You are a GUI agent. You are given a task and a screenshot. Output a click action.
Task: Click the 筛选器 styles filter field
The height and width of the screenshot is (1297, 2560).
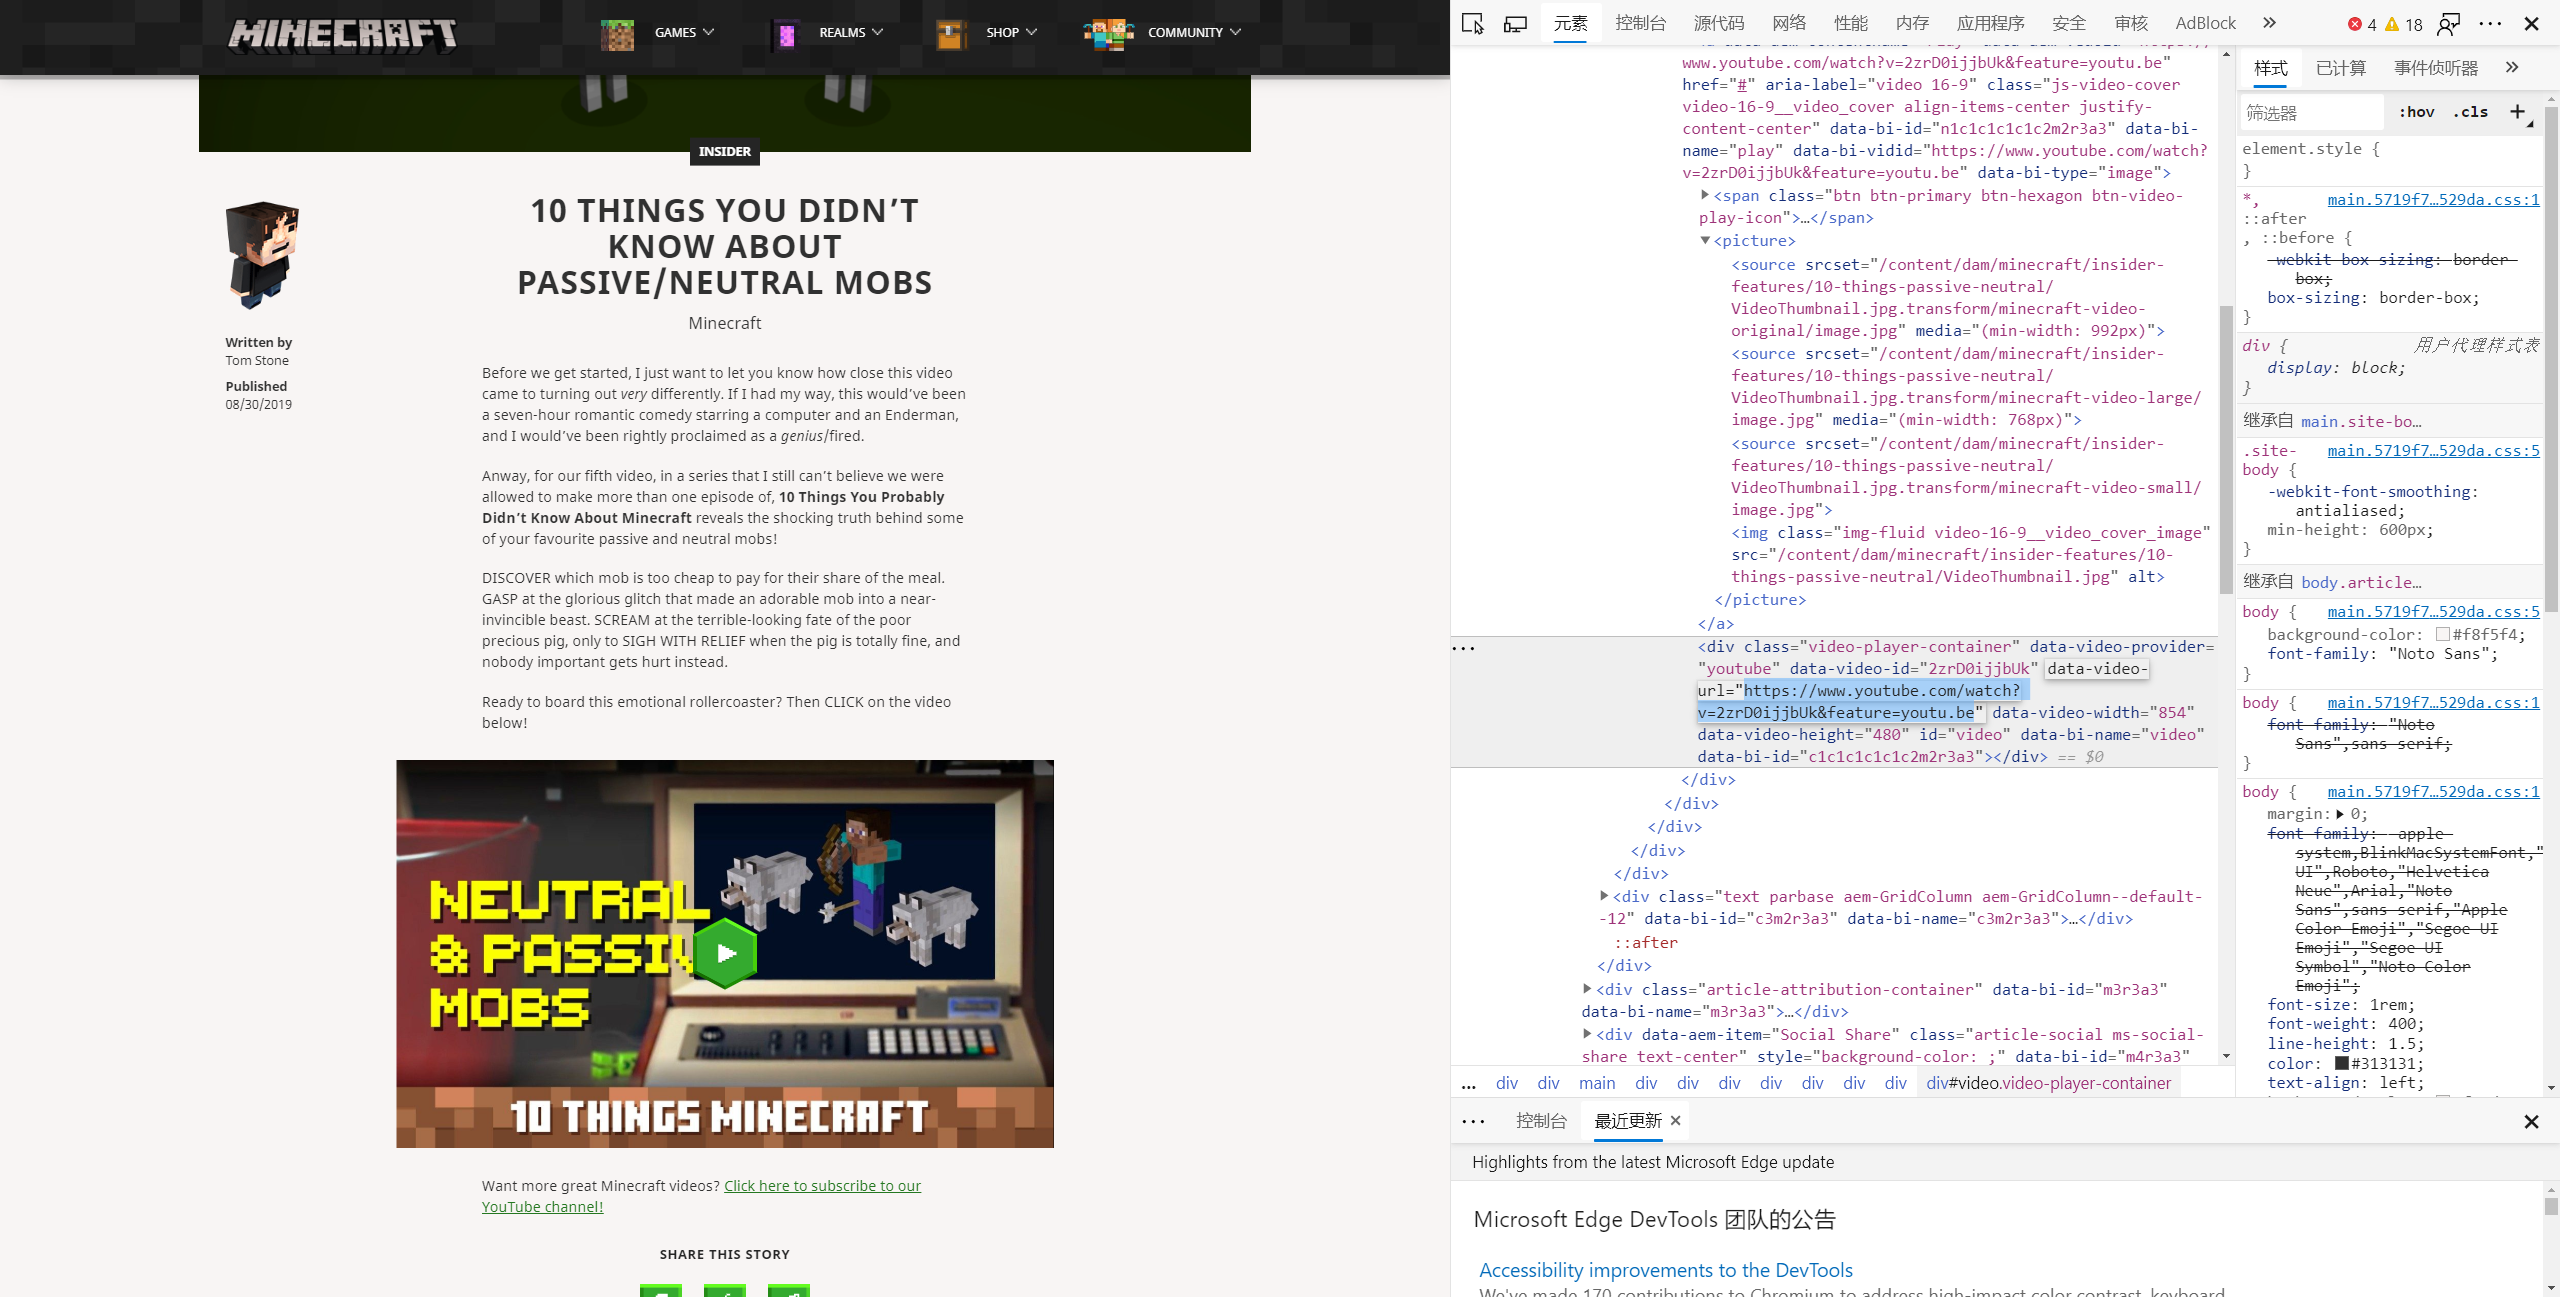[x=2310, y=113]
